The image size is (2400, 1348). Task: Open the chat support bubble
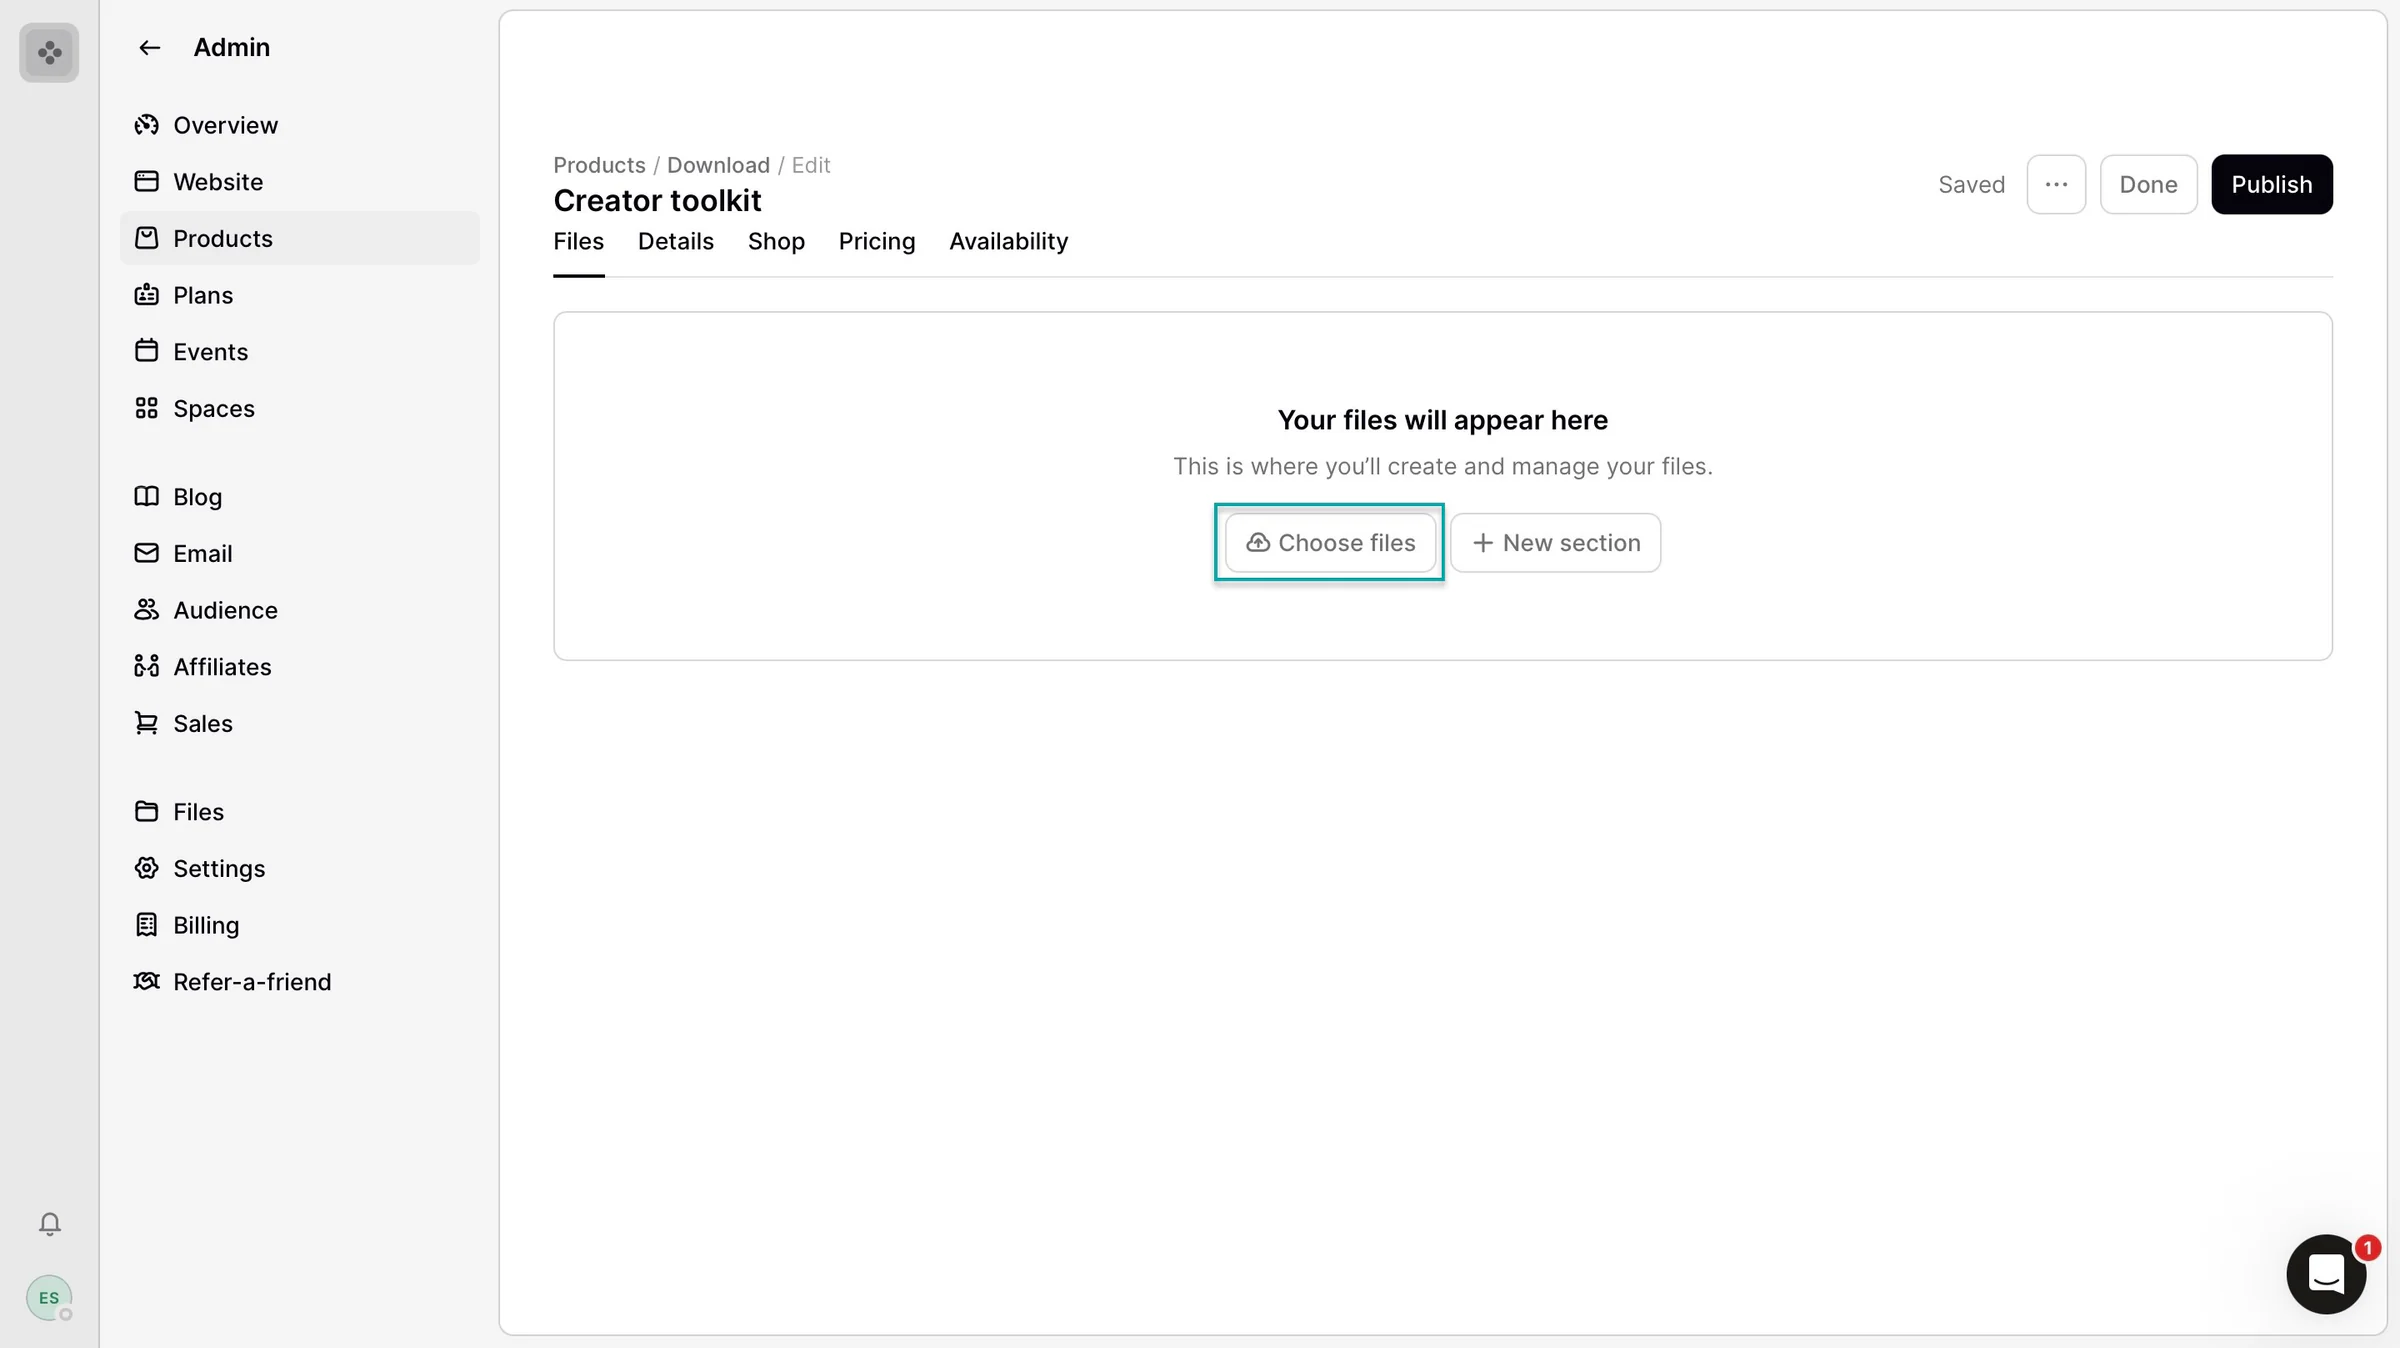pyautogui.click(x=2326, y=1274)
